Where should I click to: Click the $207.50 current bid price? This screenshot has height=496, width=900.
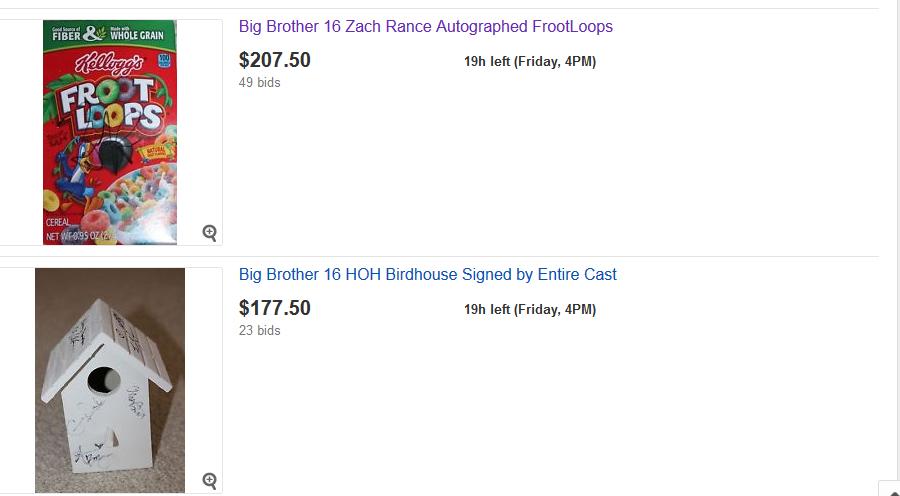click(275, 60)
